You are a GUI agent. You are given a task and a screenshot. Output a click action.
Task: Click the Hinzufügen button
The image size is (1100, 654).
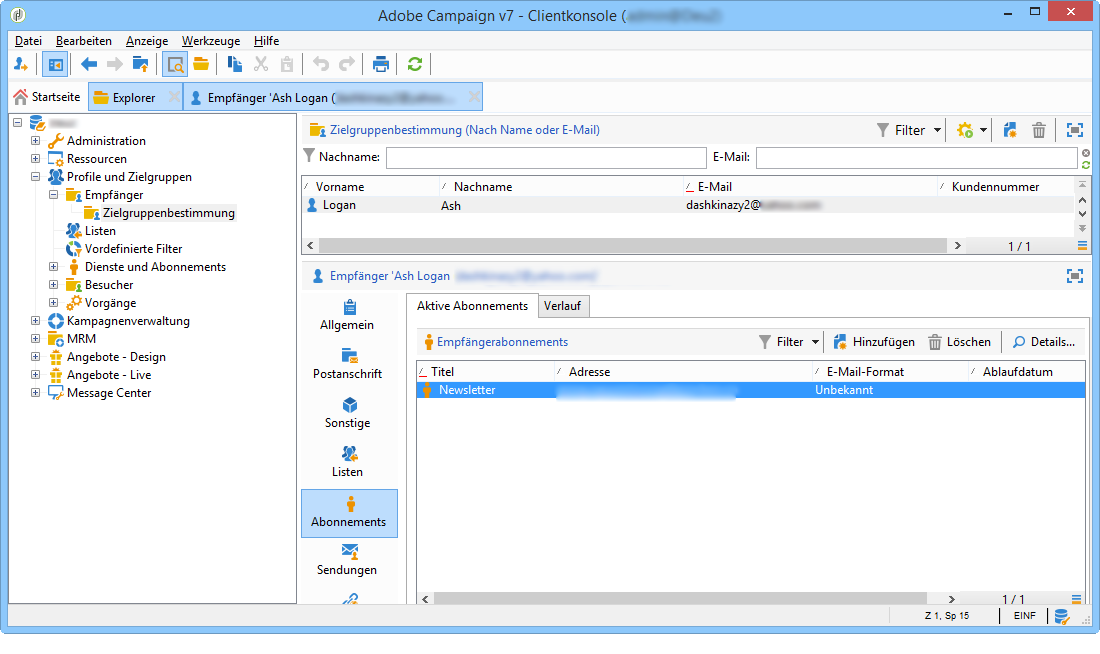coord(874,342)
